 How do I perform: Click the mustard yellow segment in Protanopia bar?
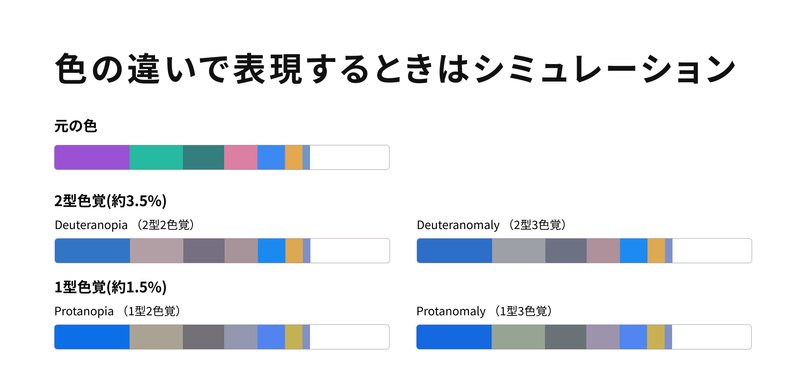pos(294,337)
